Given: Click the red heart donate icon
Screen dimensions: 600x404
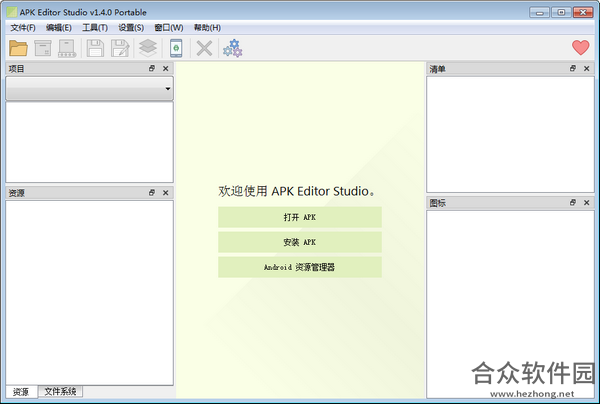Looking at the screenshot, I should (x=580, y=48).
